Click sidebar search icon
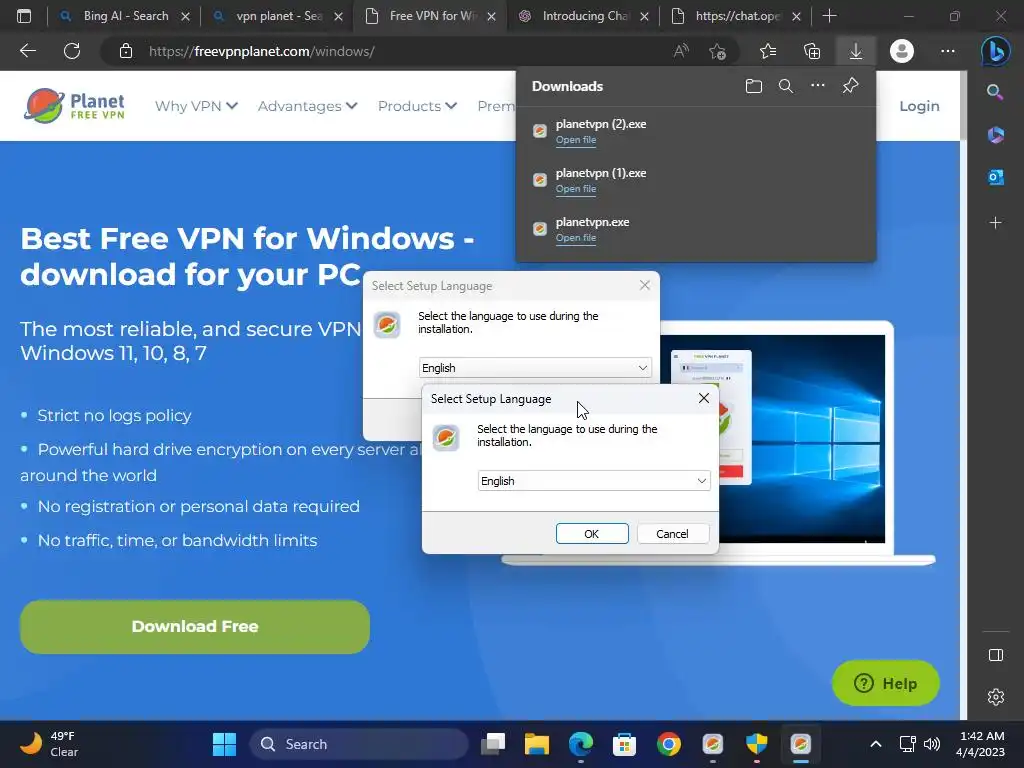The width and height of the screenshot is (1024, 768). pos(995,92)
